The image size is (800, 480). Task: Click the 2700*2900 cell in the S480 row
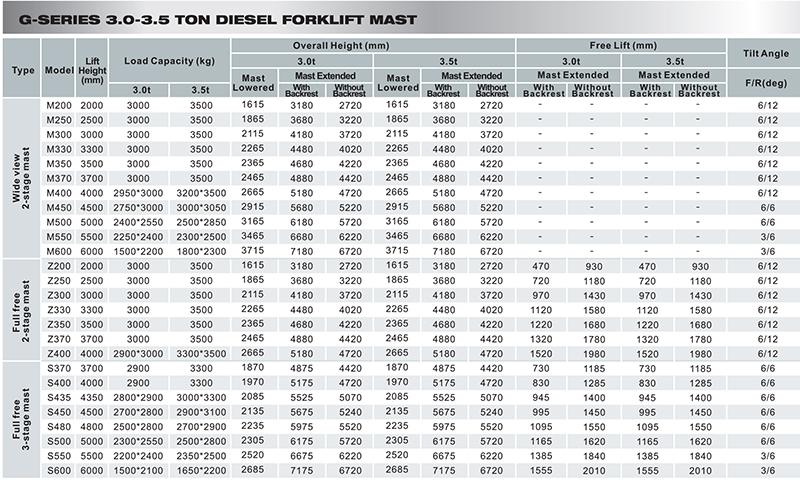(201, 427)
